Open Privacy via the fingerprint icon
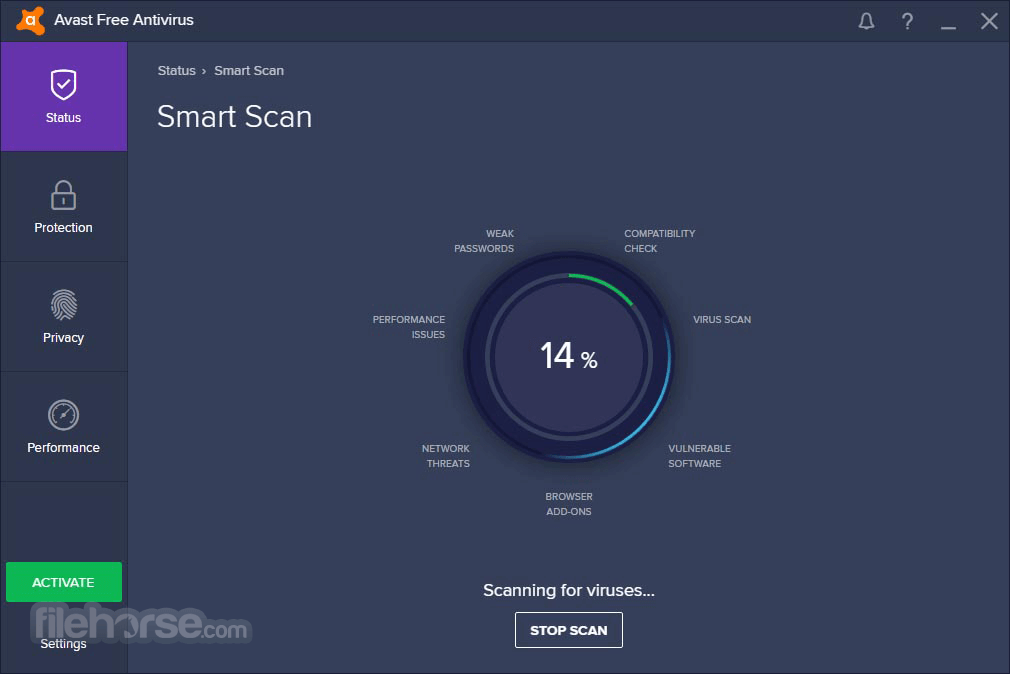This screenshot has height=674, width=1010. click(63, 305)
